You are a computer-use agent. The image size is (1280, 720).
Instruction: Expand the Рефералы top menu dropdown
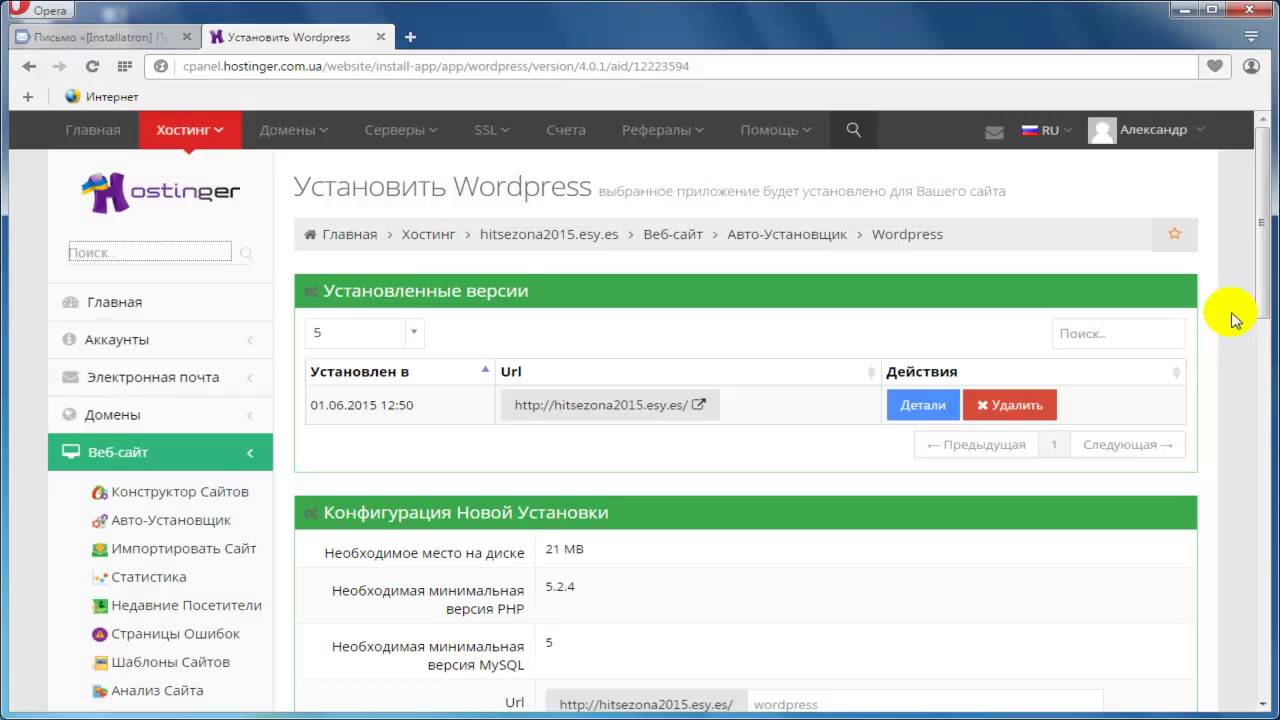click(663, 130)
